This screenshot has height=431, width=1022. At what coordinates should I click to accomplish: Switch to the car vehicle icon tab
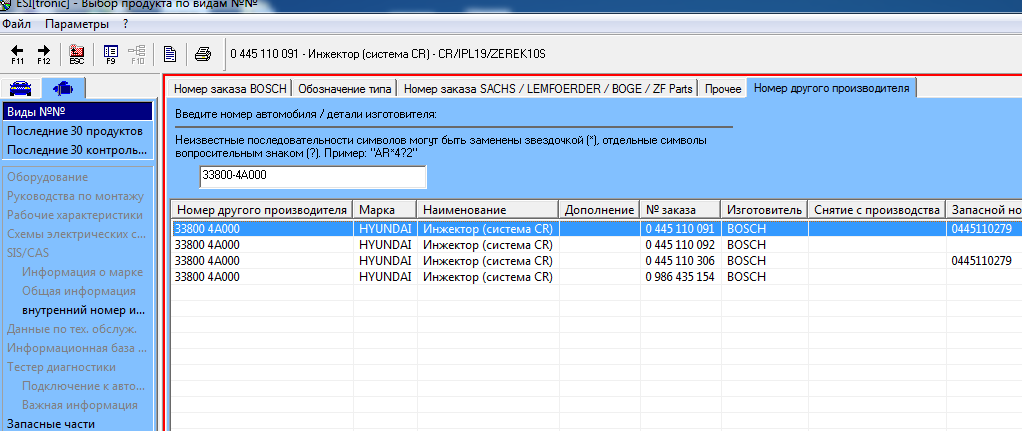(21, 88)
